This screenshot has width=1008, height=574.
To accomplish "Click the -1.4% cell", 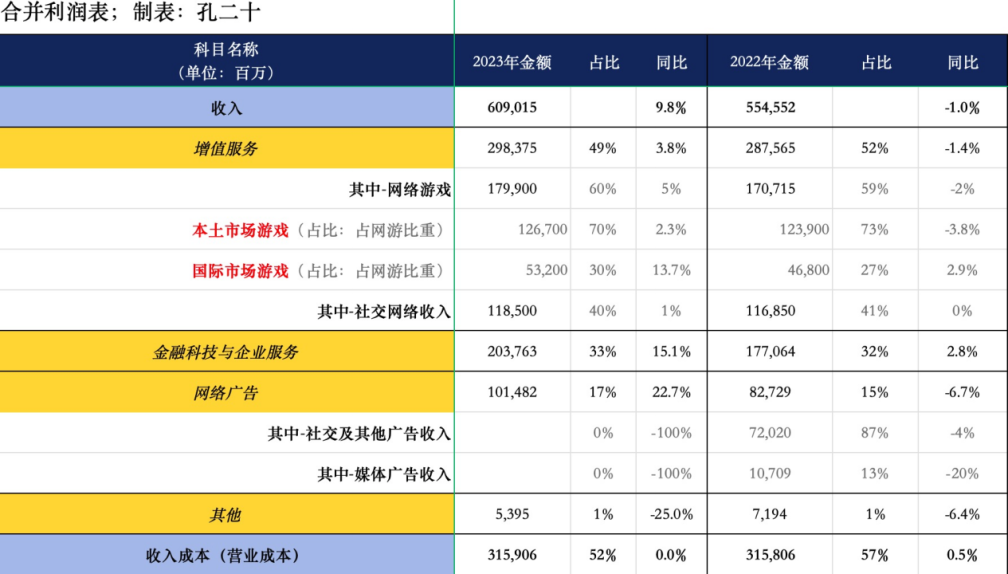I will (962, 148).
